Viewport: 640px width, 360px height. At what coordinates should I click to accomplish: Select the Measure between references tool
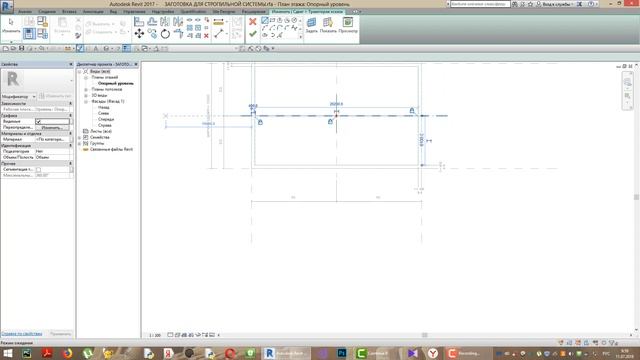pos(218,22)
